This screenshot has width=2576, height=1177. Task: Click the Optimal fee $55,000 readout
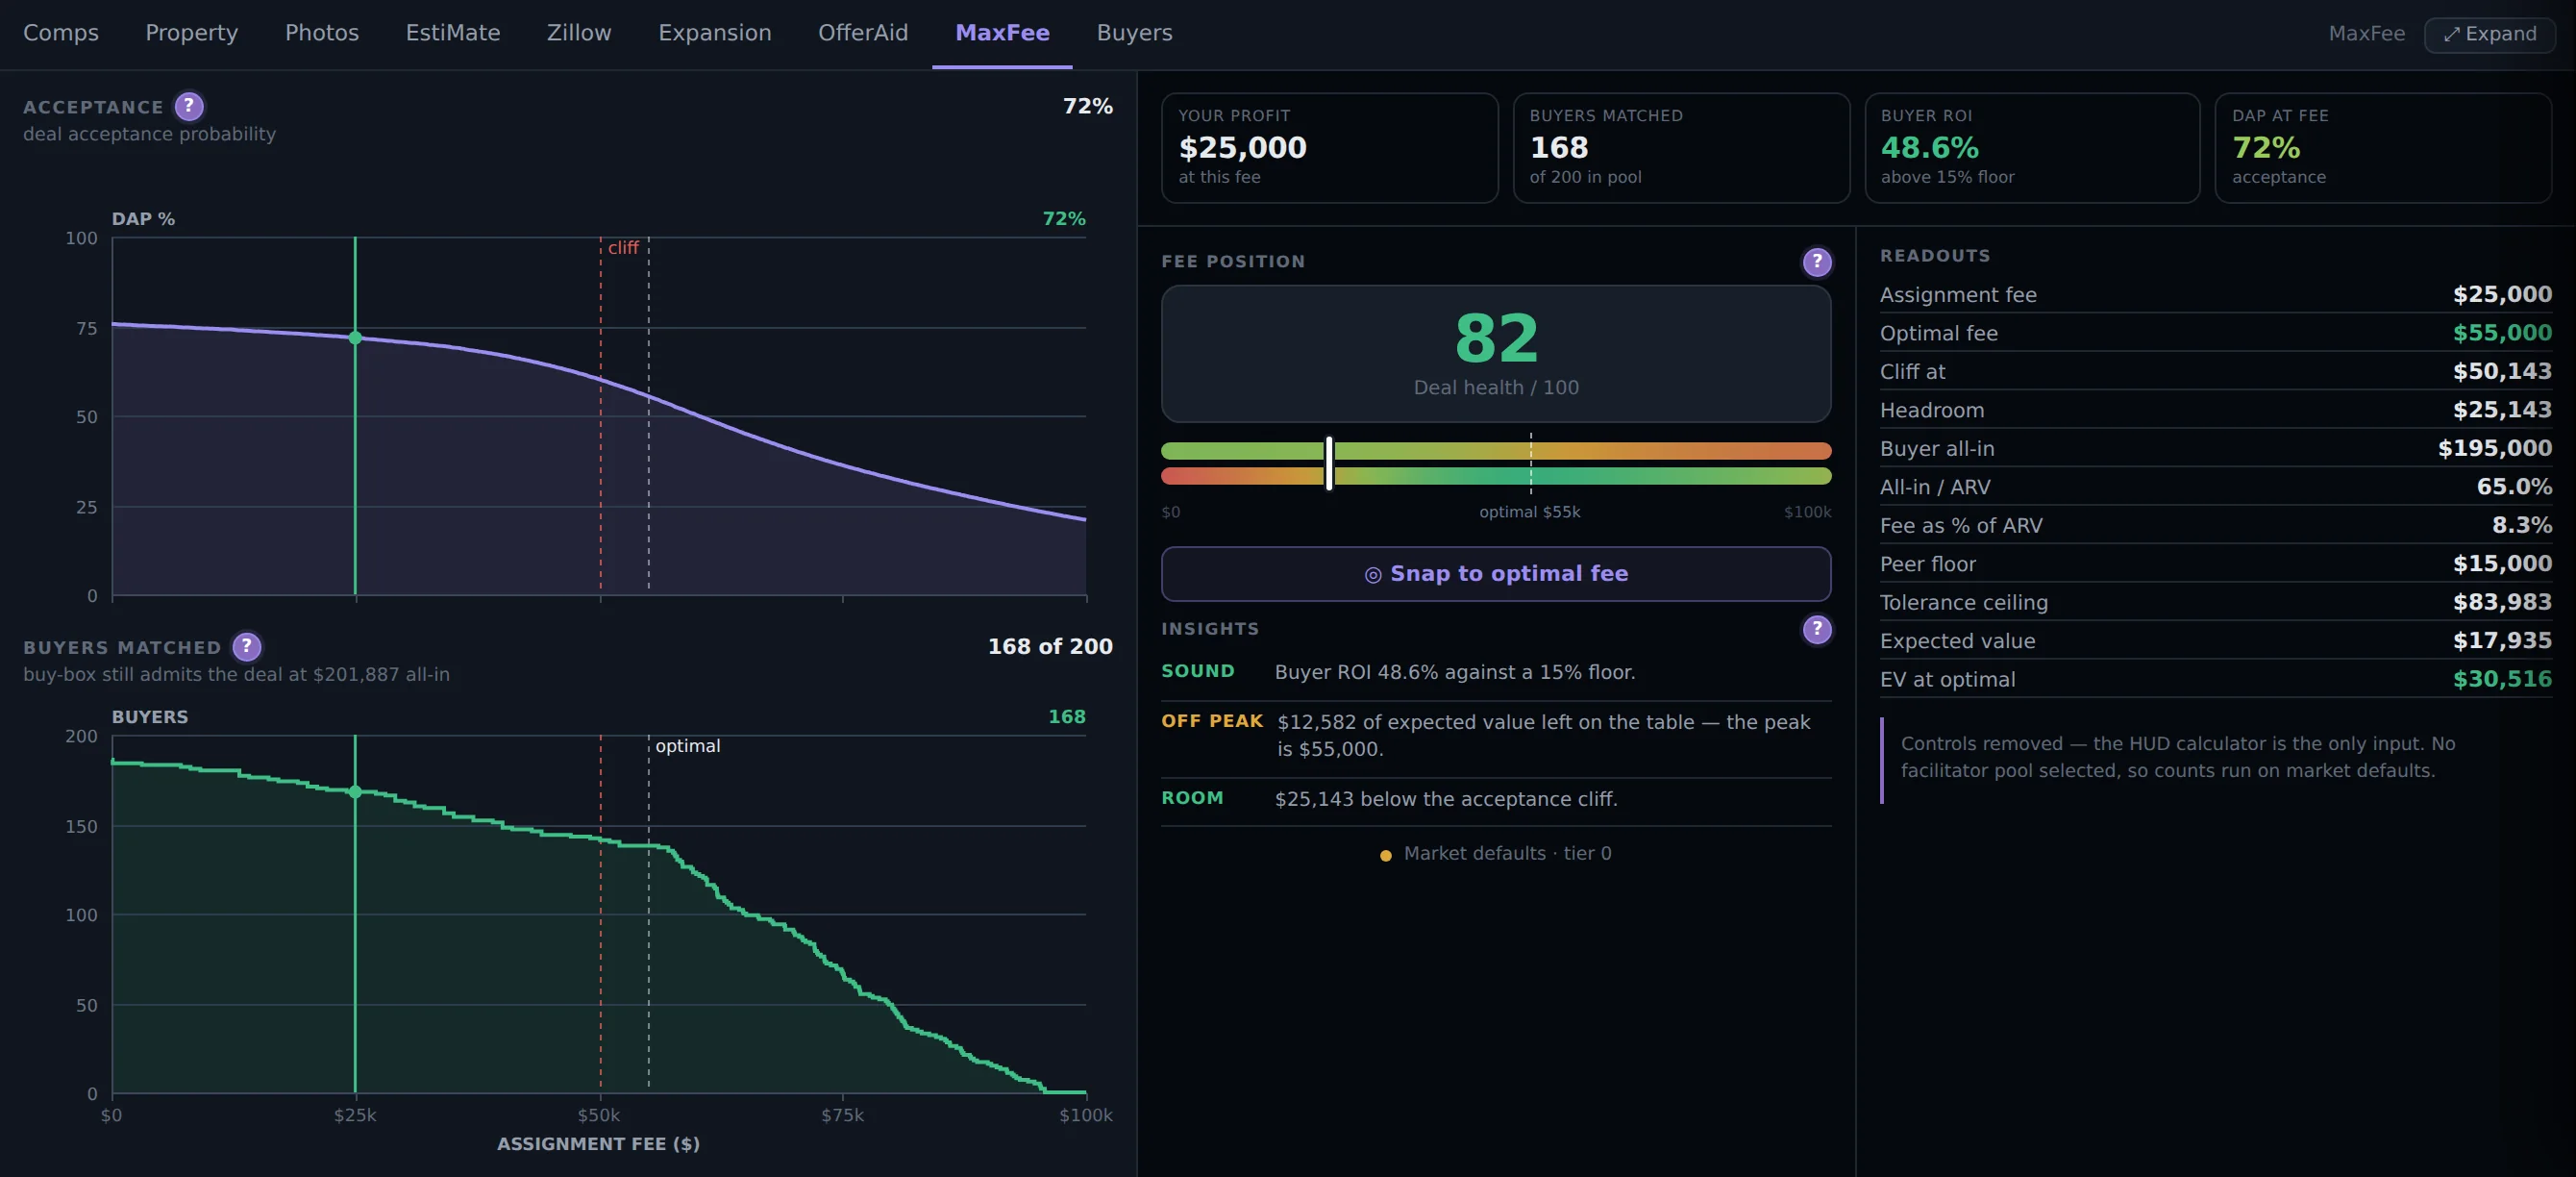(2215, 333)
